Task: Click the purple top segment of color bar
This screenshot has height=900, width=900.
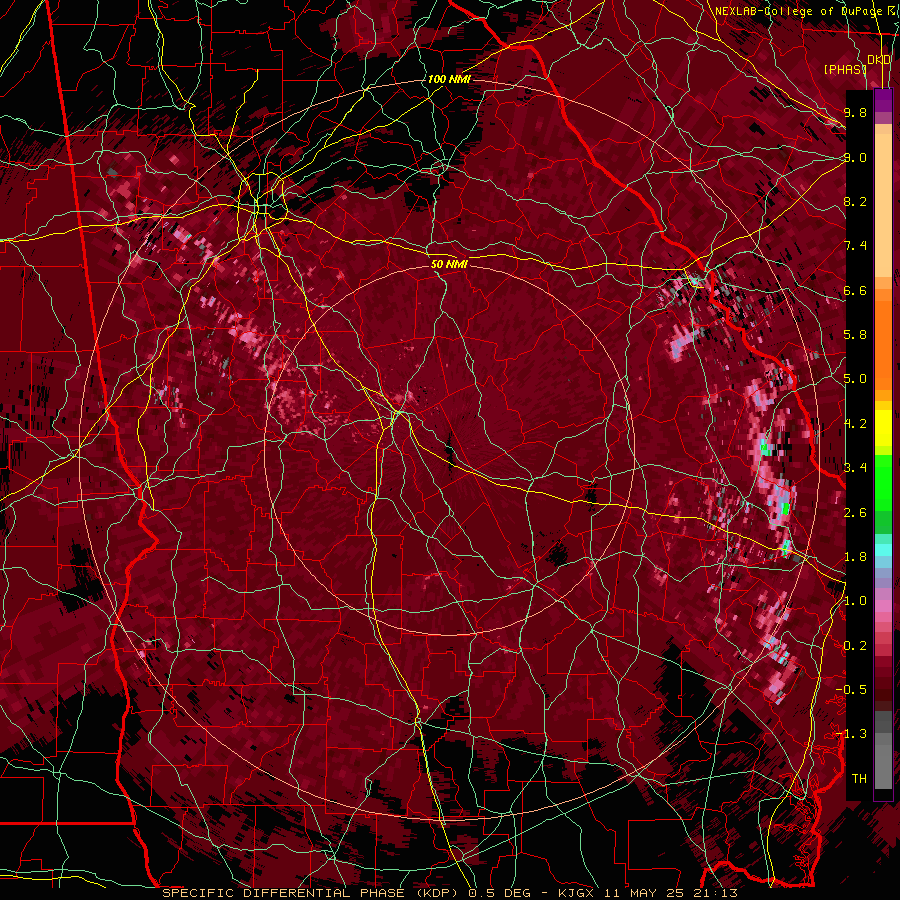Action: point(883,100)
